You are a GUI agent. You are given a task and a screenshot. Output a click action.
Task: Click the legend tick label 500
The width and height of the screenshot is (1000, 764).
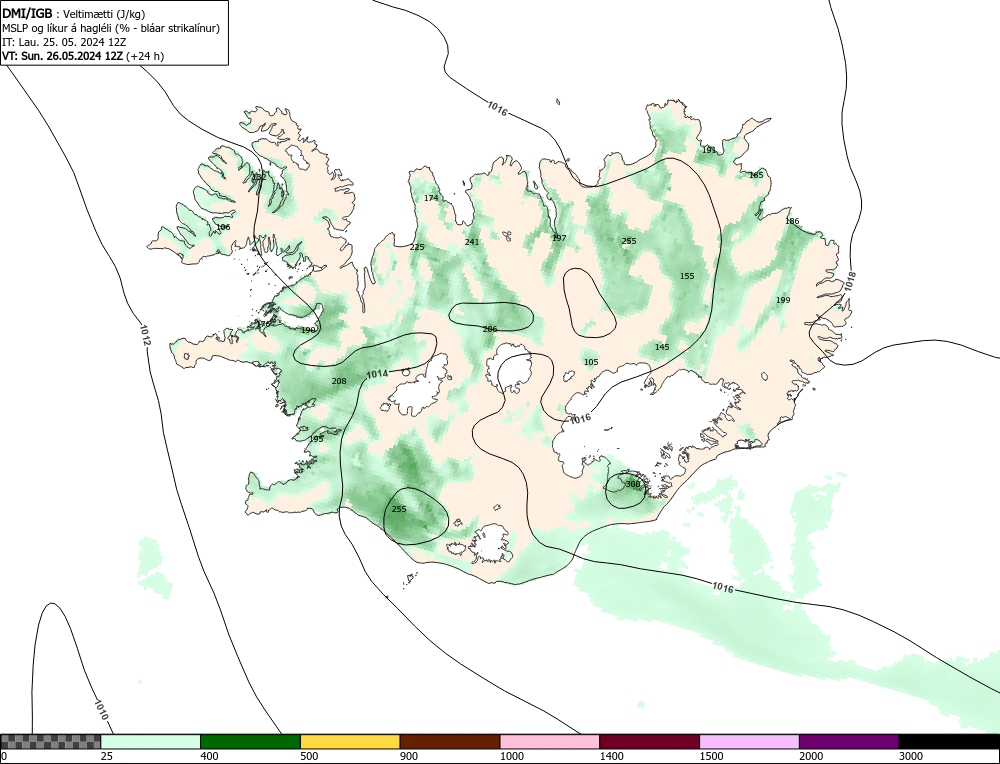click(x=309, y=757)
